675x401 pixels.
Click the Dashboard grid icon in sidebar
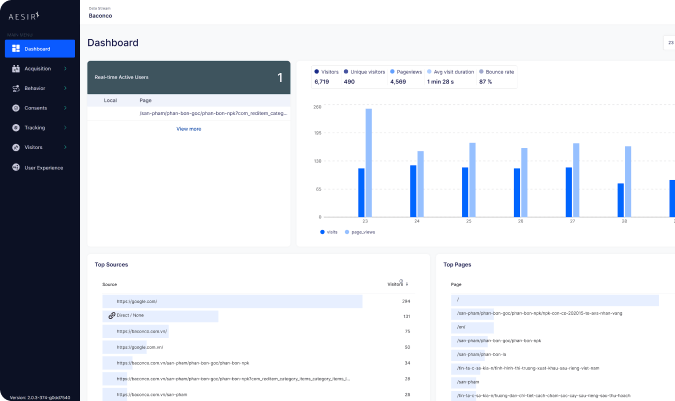pyautogui.click(x=16, y=49)
